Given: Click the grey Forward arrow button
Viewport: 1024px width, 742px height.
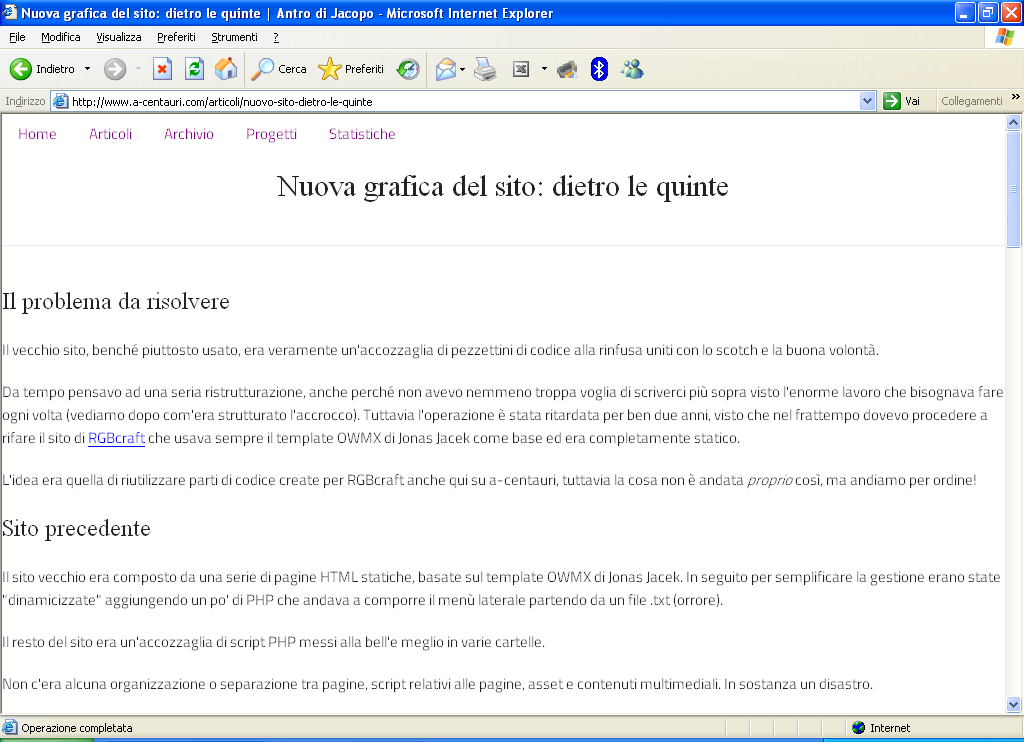Looking at the screenshot, I should pyautogui.click(x=115, y=69).
